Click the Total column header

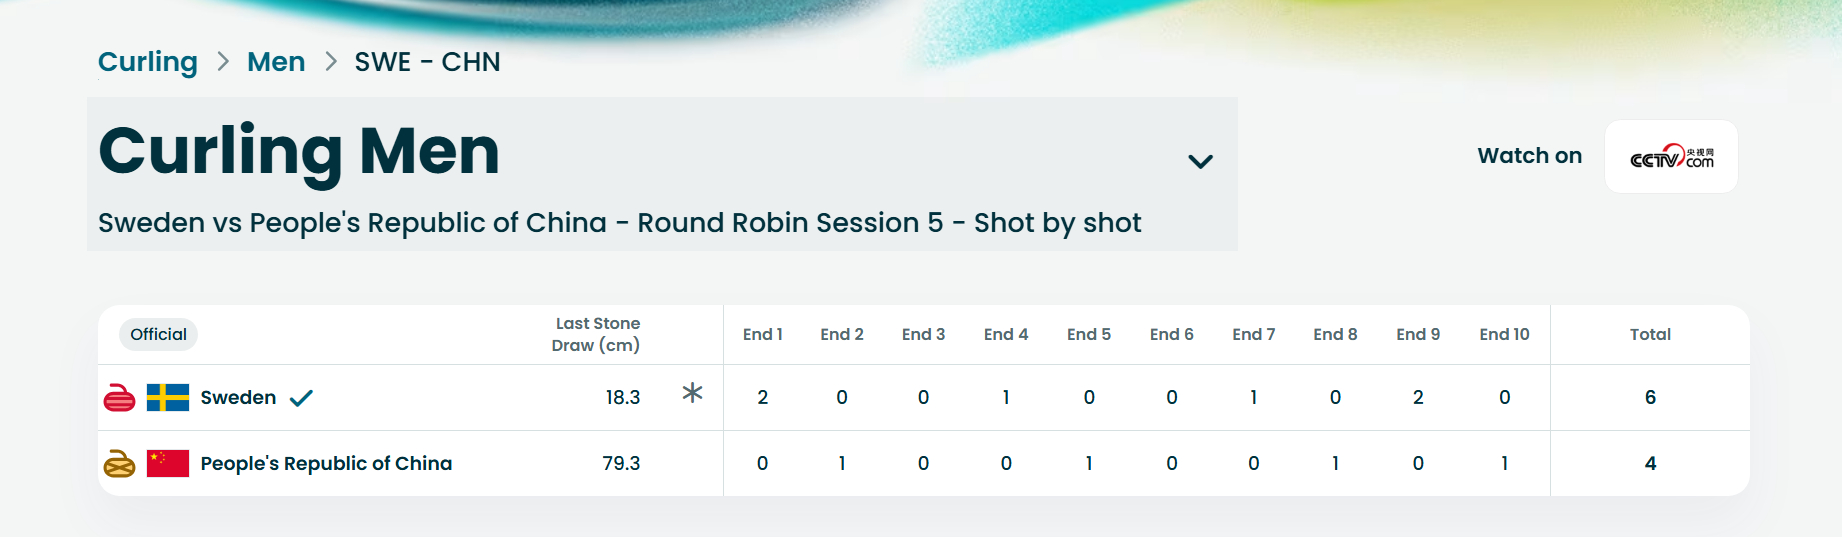point(1650,334)
